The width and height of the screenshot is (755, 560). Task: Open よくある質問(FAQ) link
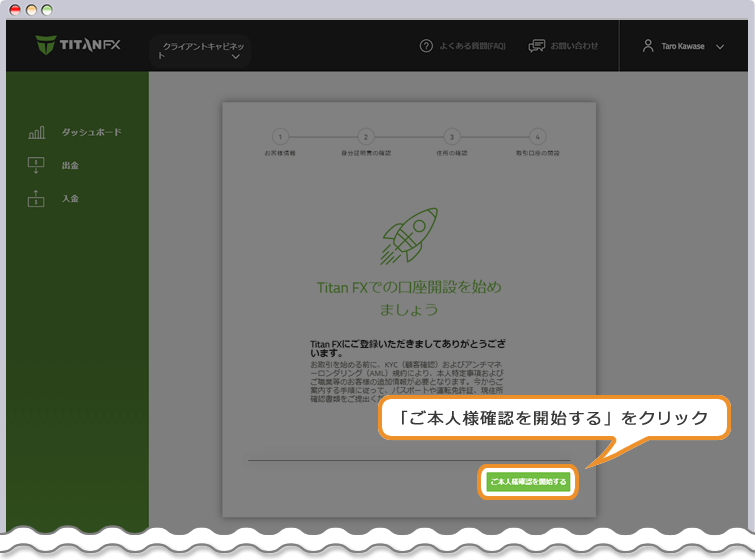coord(472,46)
